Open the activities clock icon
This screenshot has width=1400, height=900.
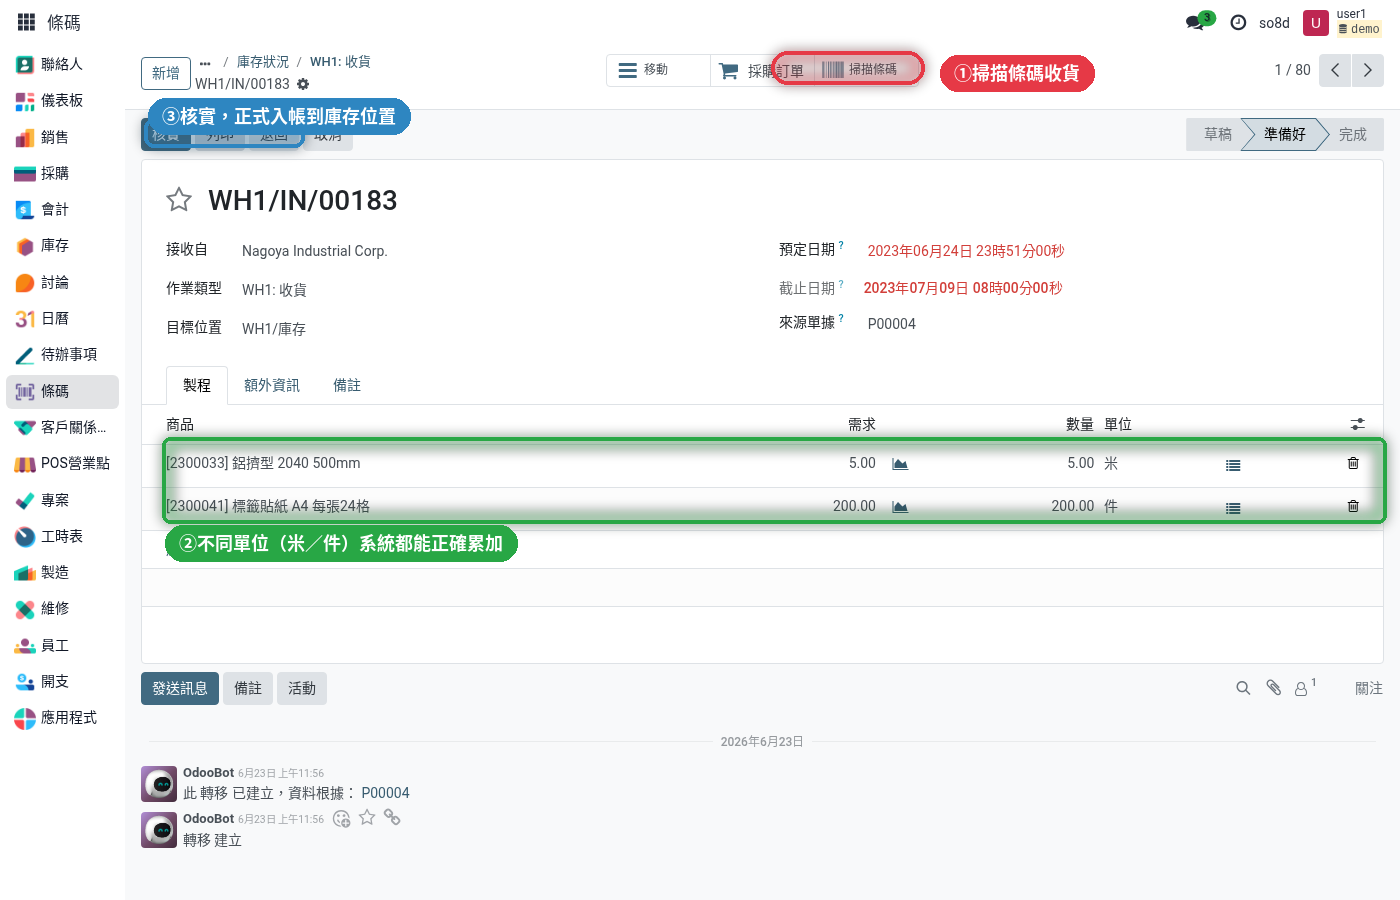[1238, 22]
